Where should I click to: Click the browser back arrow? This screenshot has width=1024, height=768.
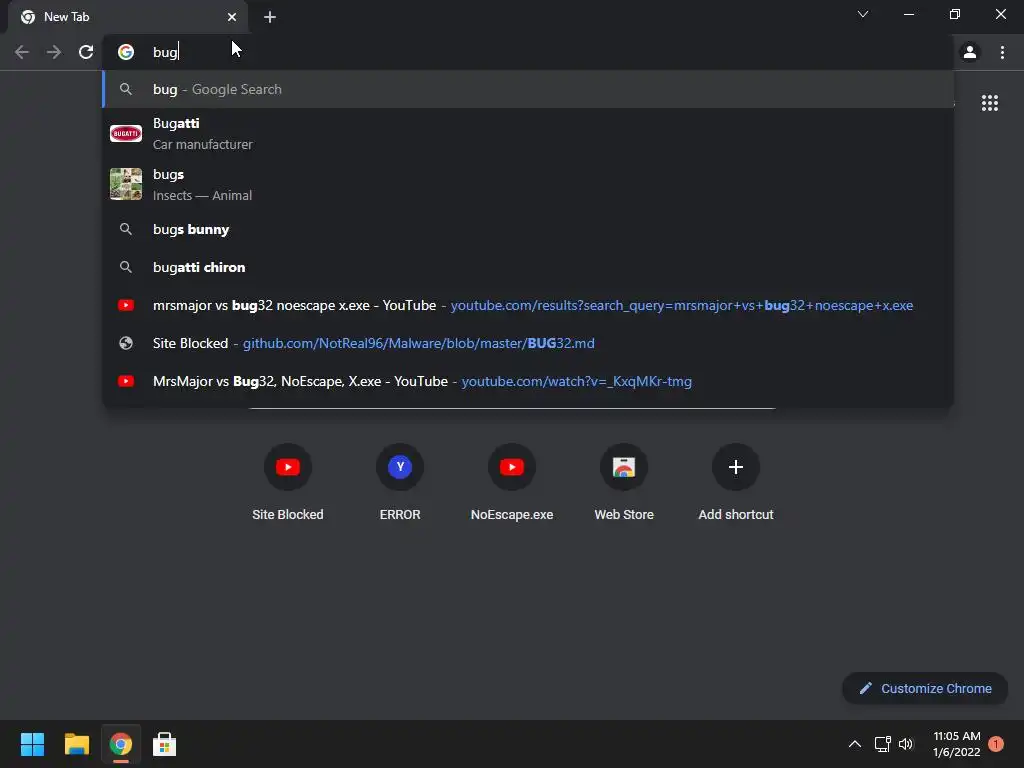[22, 52]
